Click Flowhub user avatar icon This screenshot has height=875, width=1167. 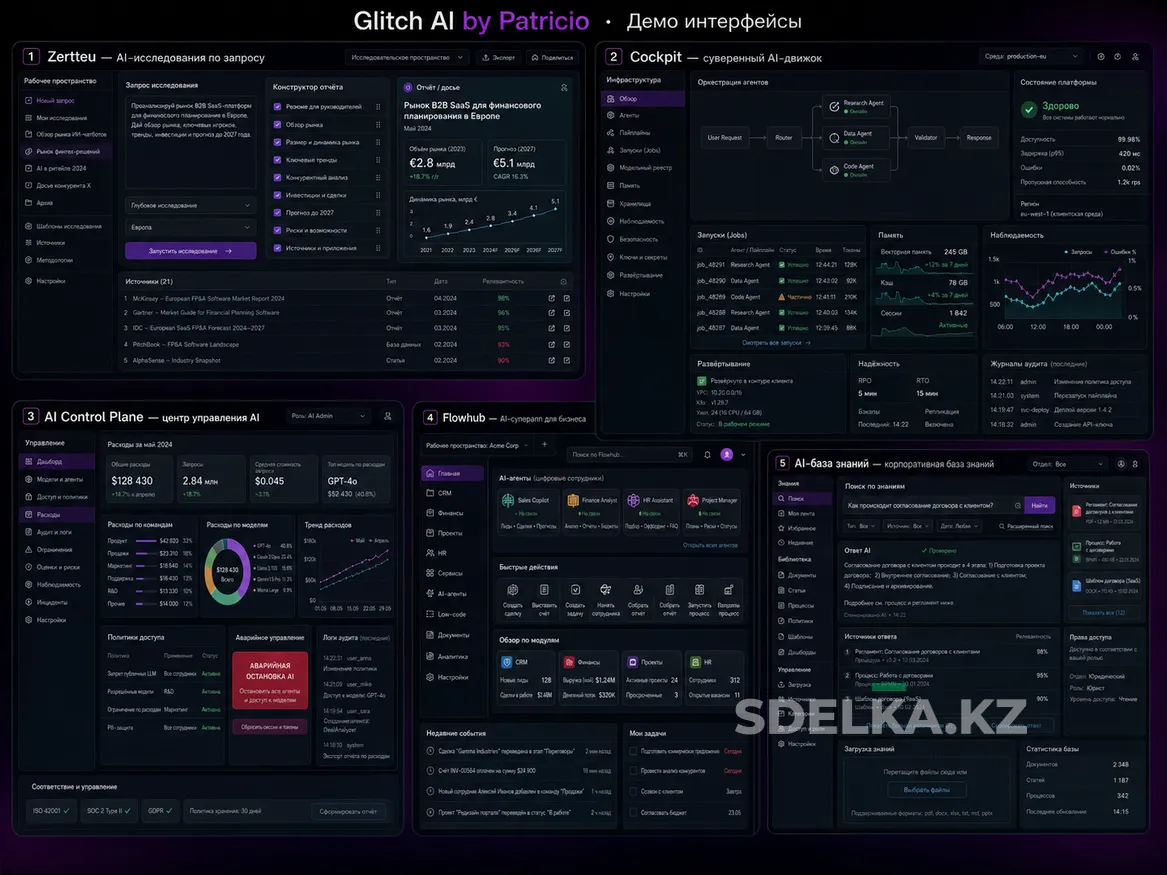727,454
